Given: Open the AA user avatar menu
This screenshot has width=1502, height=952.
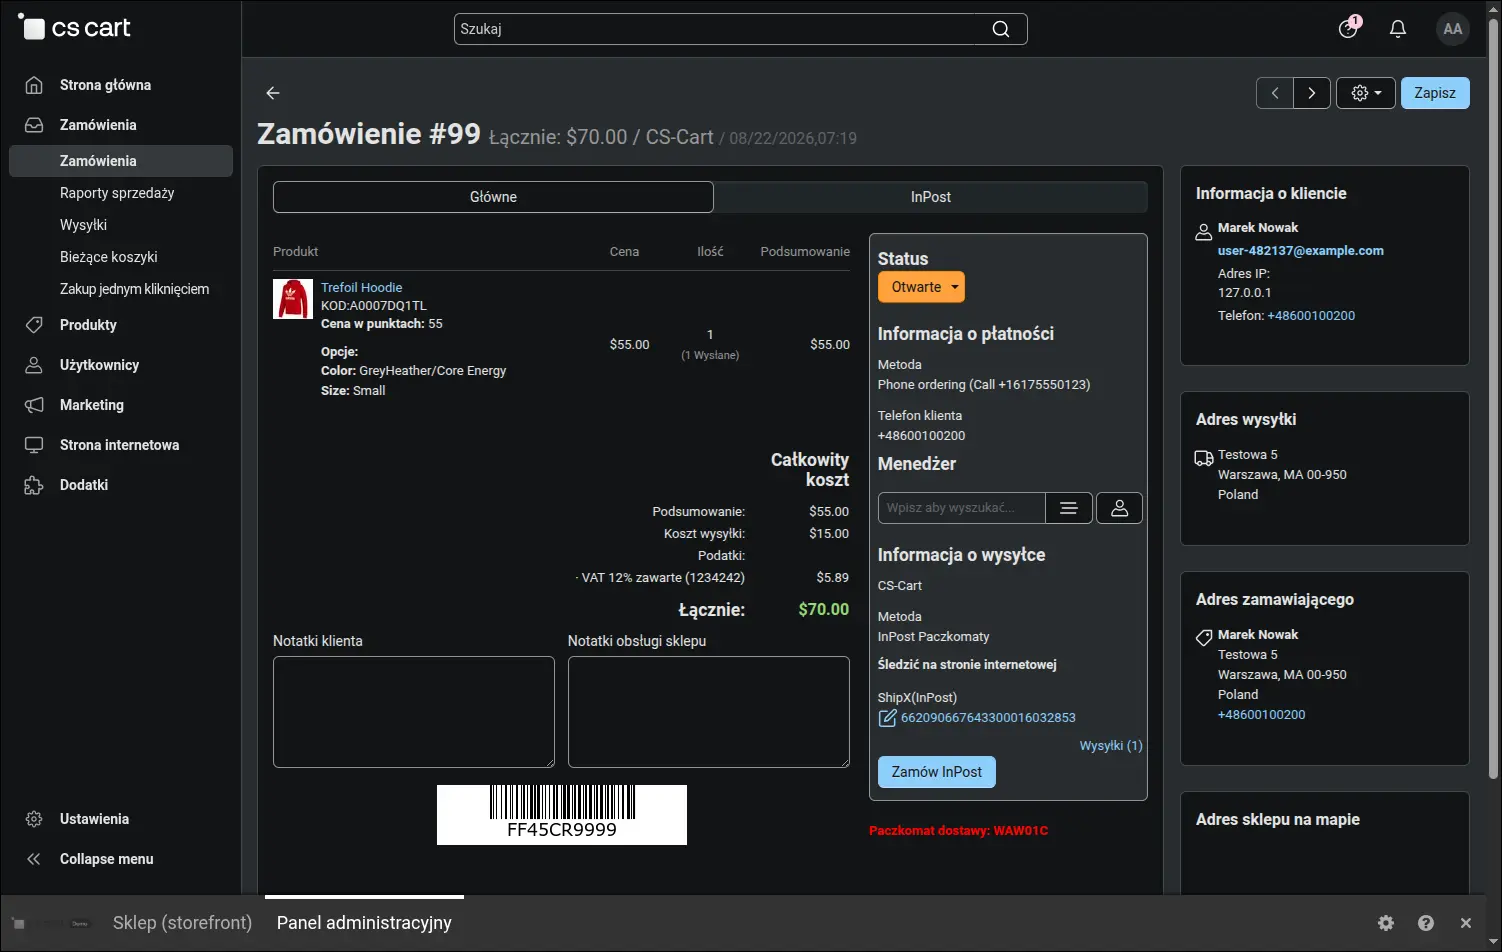Looking at the screenshot, I should point(1453,29).
